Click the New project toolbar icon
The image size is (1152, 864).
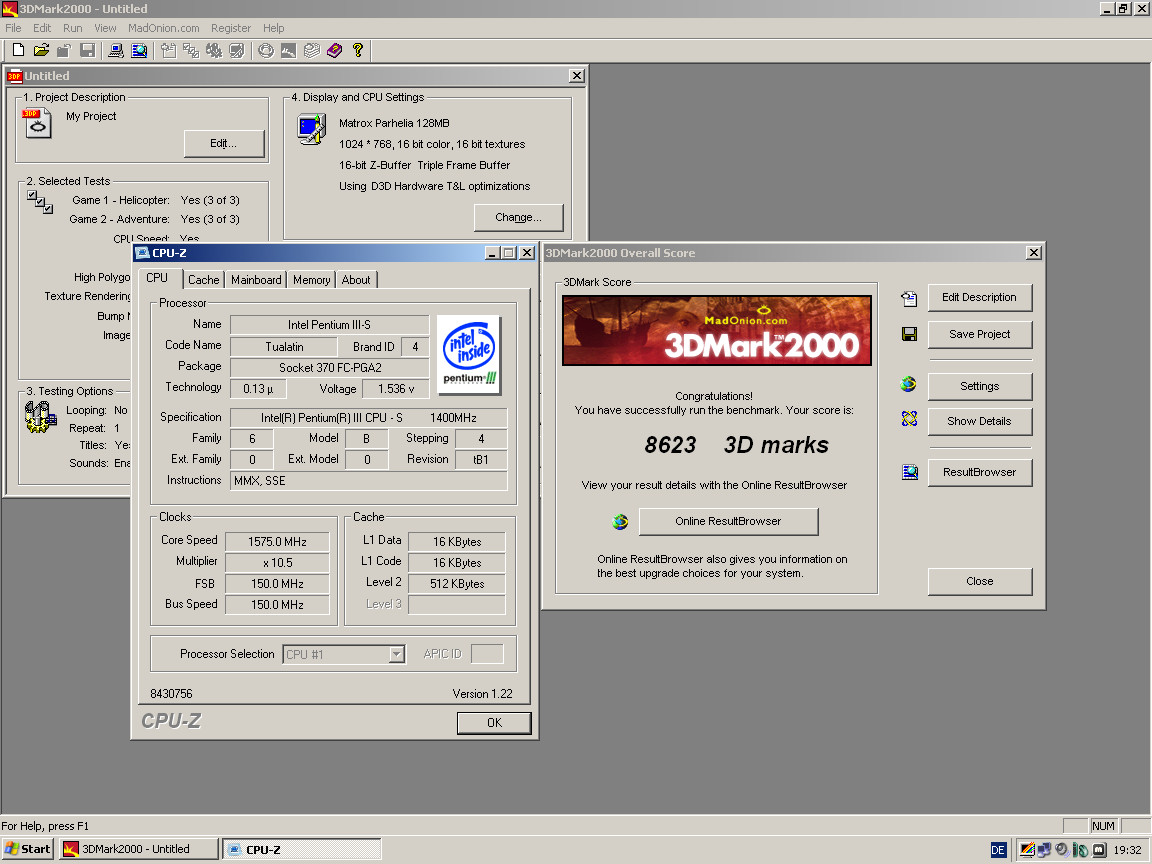[19, 50]
